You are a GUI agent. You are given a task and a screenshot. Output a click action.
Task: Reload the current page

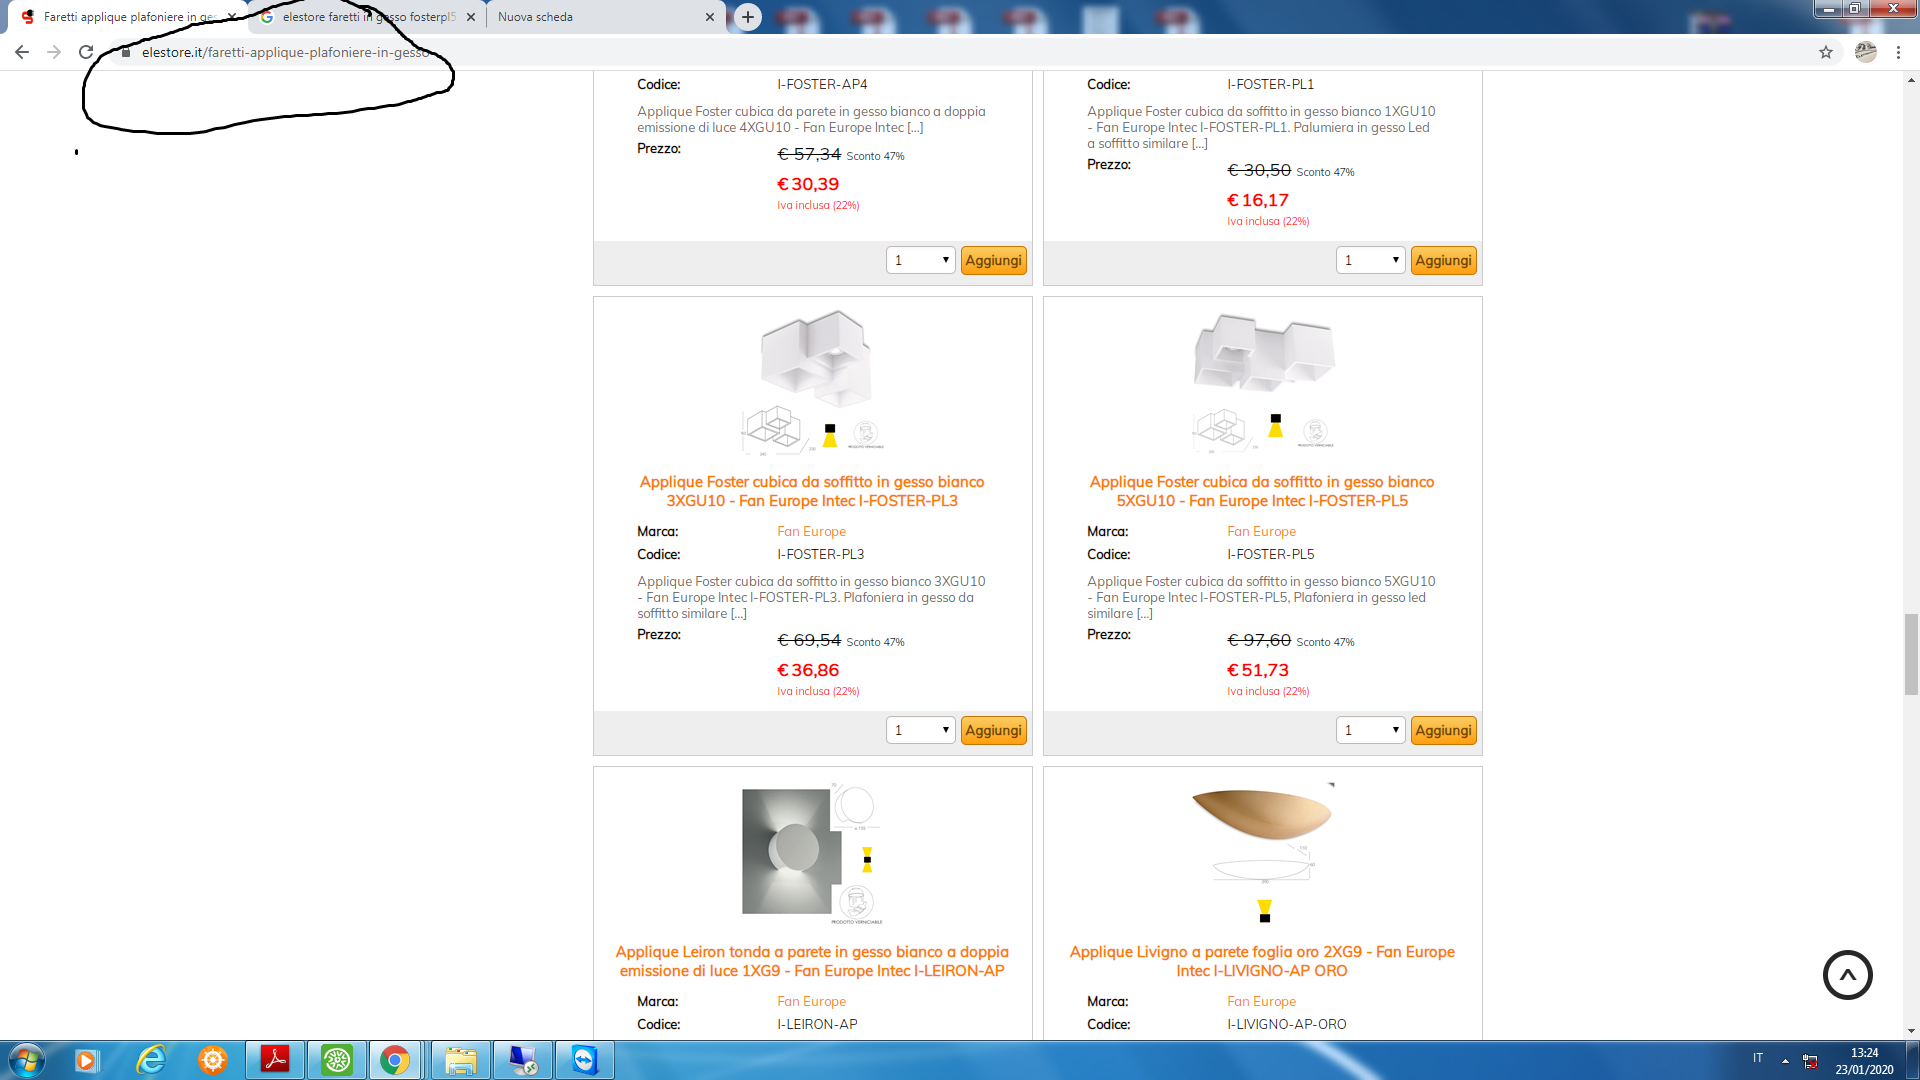pos(86,52)
